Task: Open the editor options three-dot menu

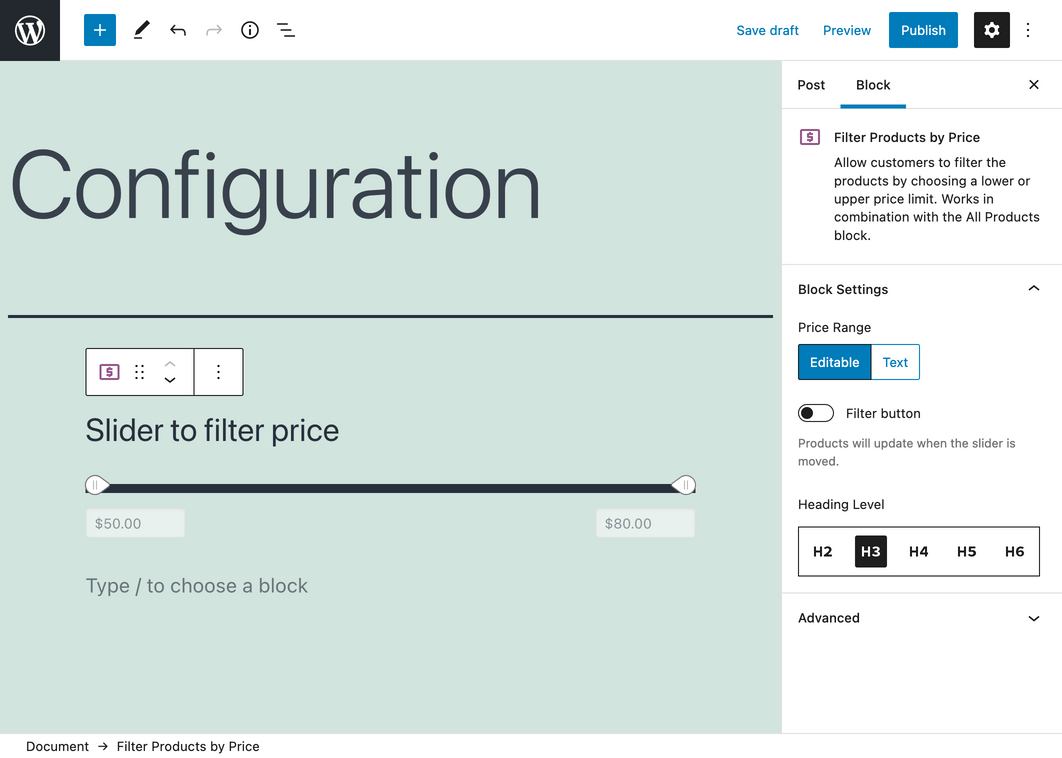Action: click(x=1028, y=30)
